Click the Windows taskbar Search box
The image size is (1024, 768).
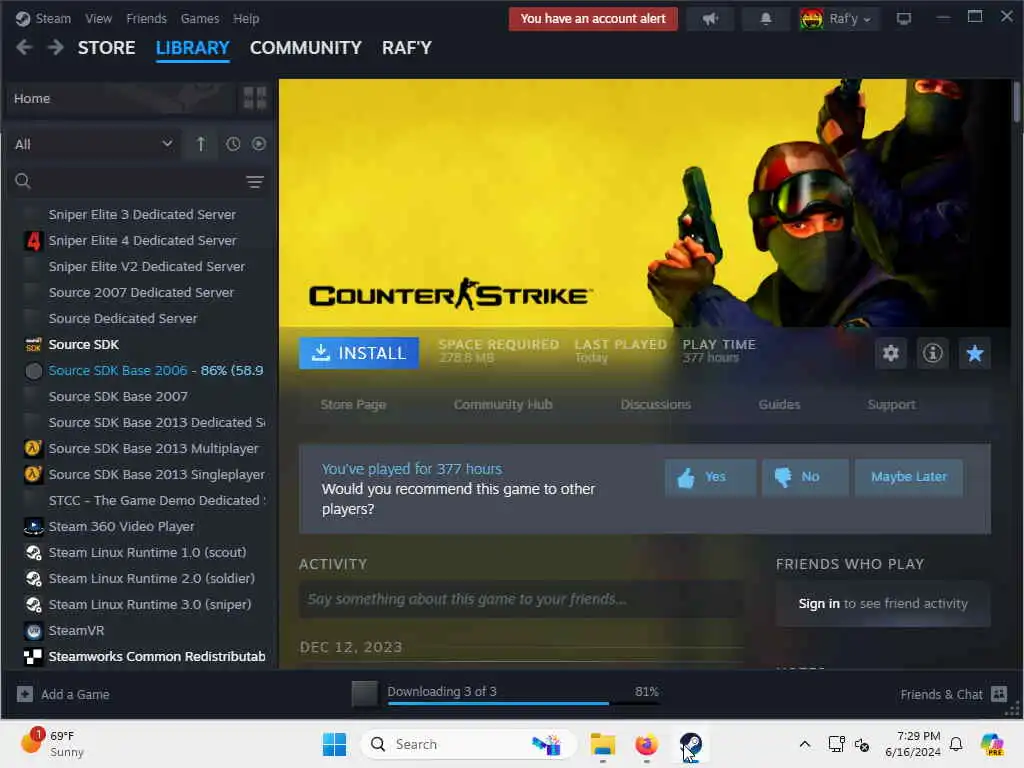click(468, 744)
